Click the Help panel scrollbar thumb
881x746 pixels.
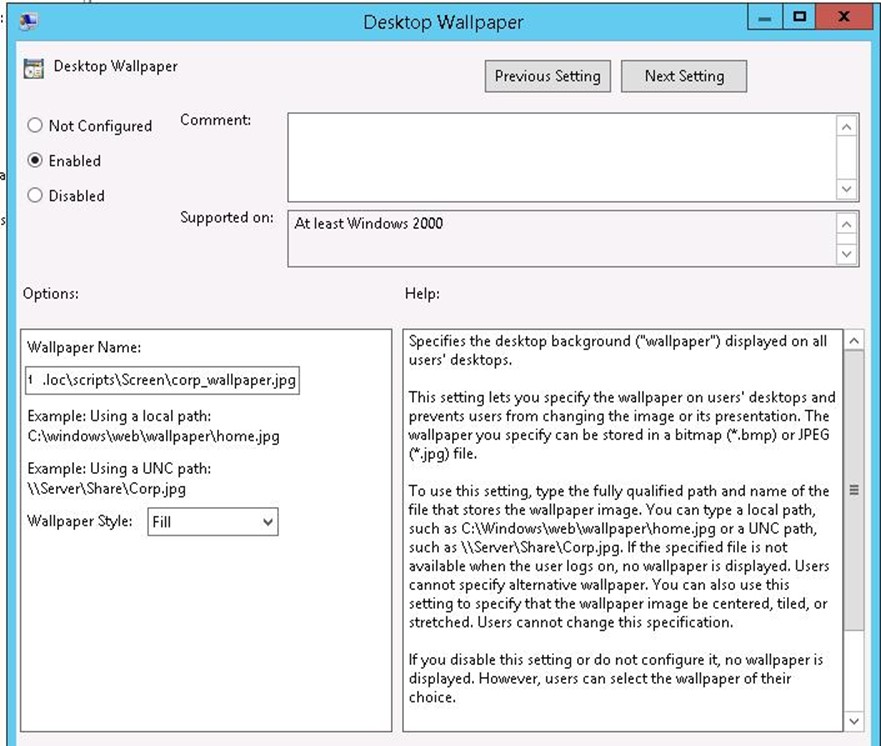pos(854,488)
